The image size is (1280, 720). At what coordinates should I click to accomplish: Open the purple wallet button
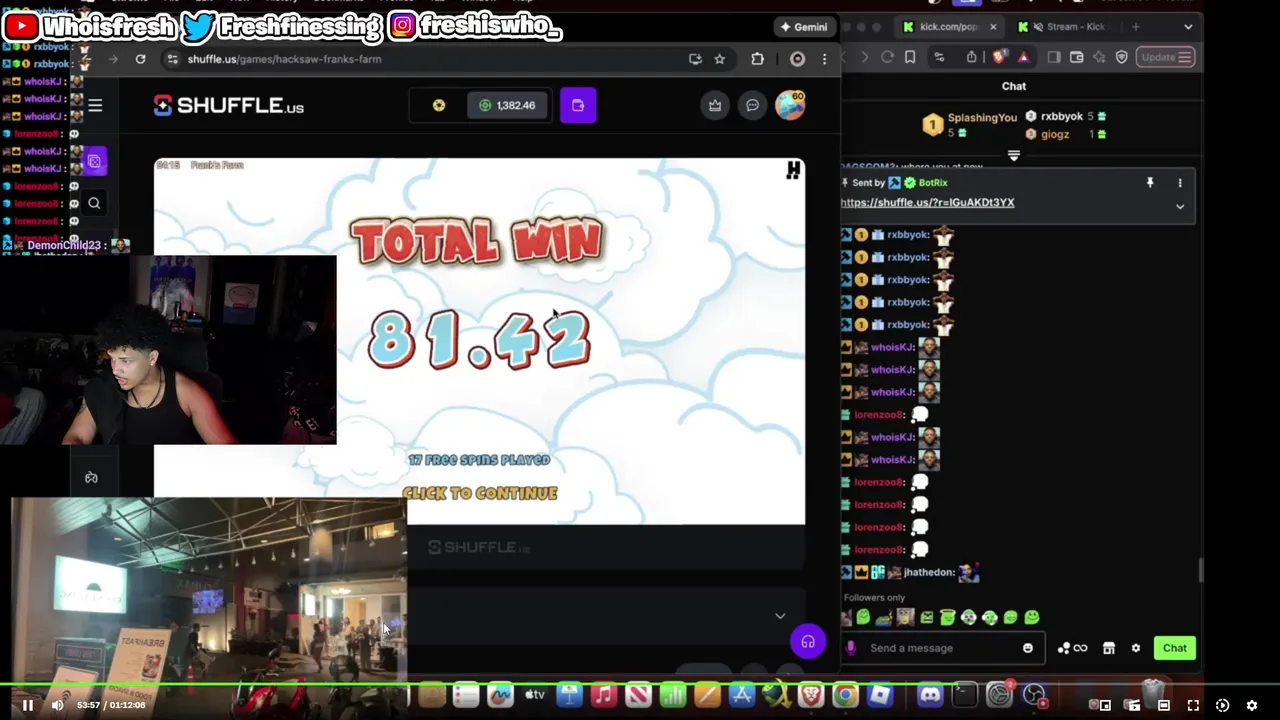pos(578,105)
